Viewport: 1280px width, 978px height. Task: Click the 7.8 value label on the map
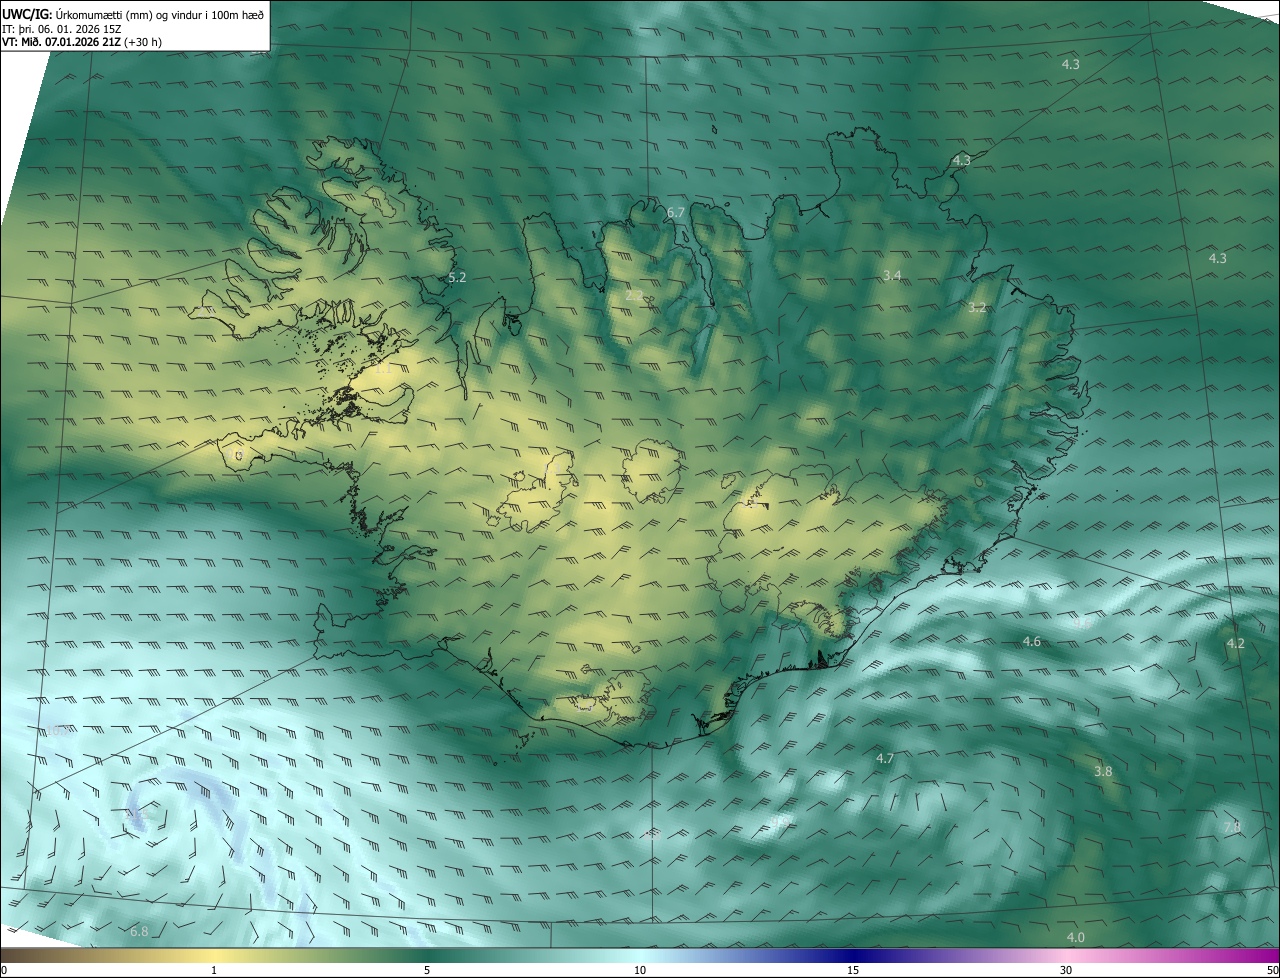tap(1232, 827)
